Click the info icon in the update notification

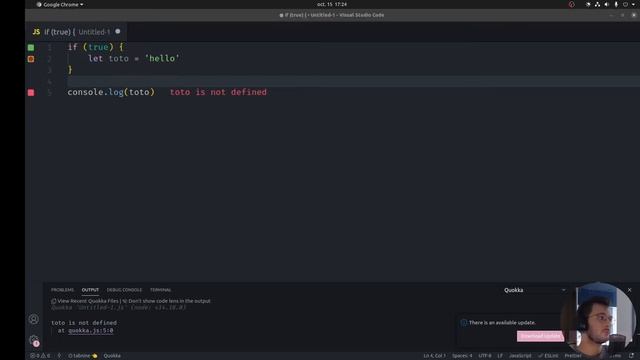point(464,322)
